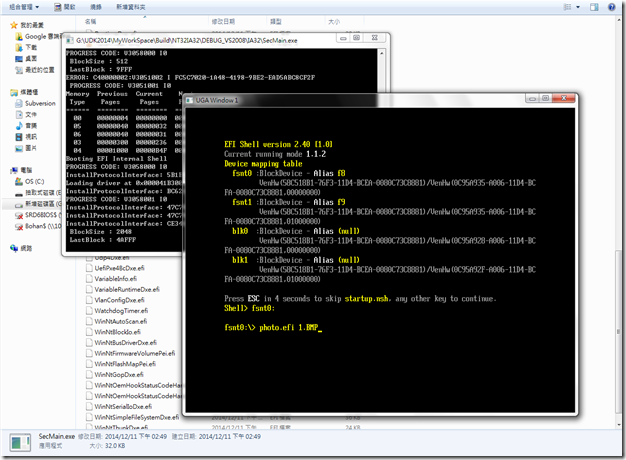The height and width of the screenshot is (460, 626).
Task: Click the Explorer vertical scrollbar thumb
Action: 618,332
